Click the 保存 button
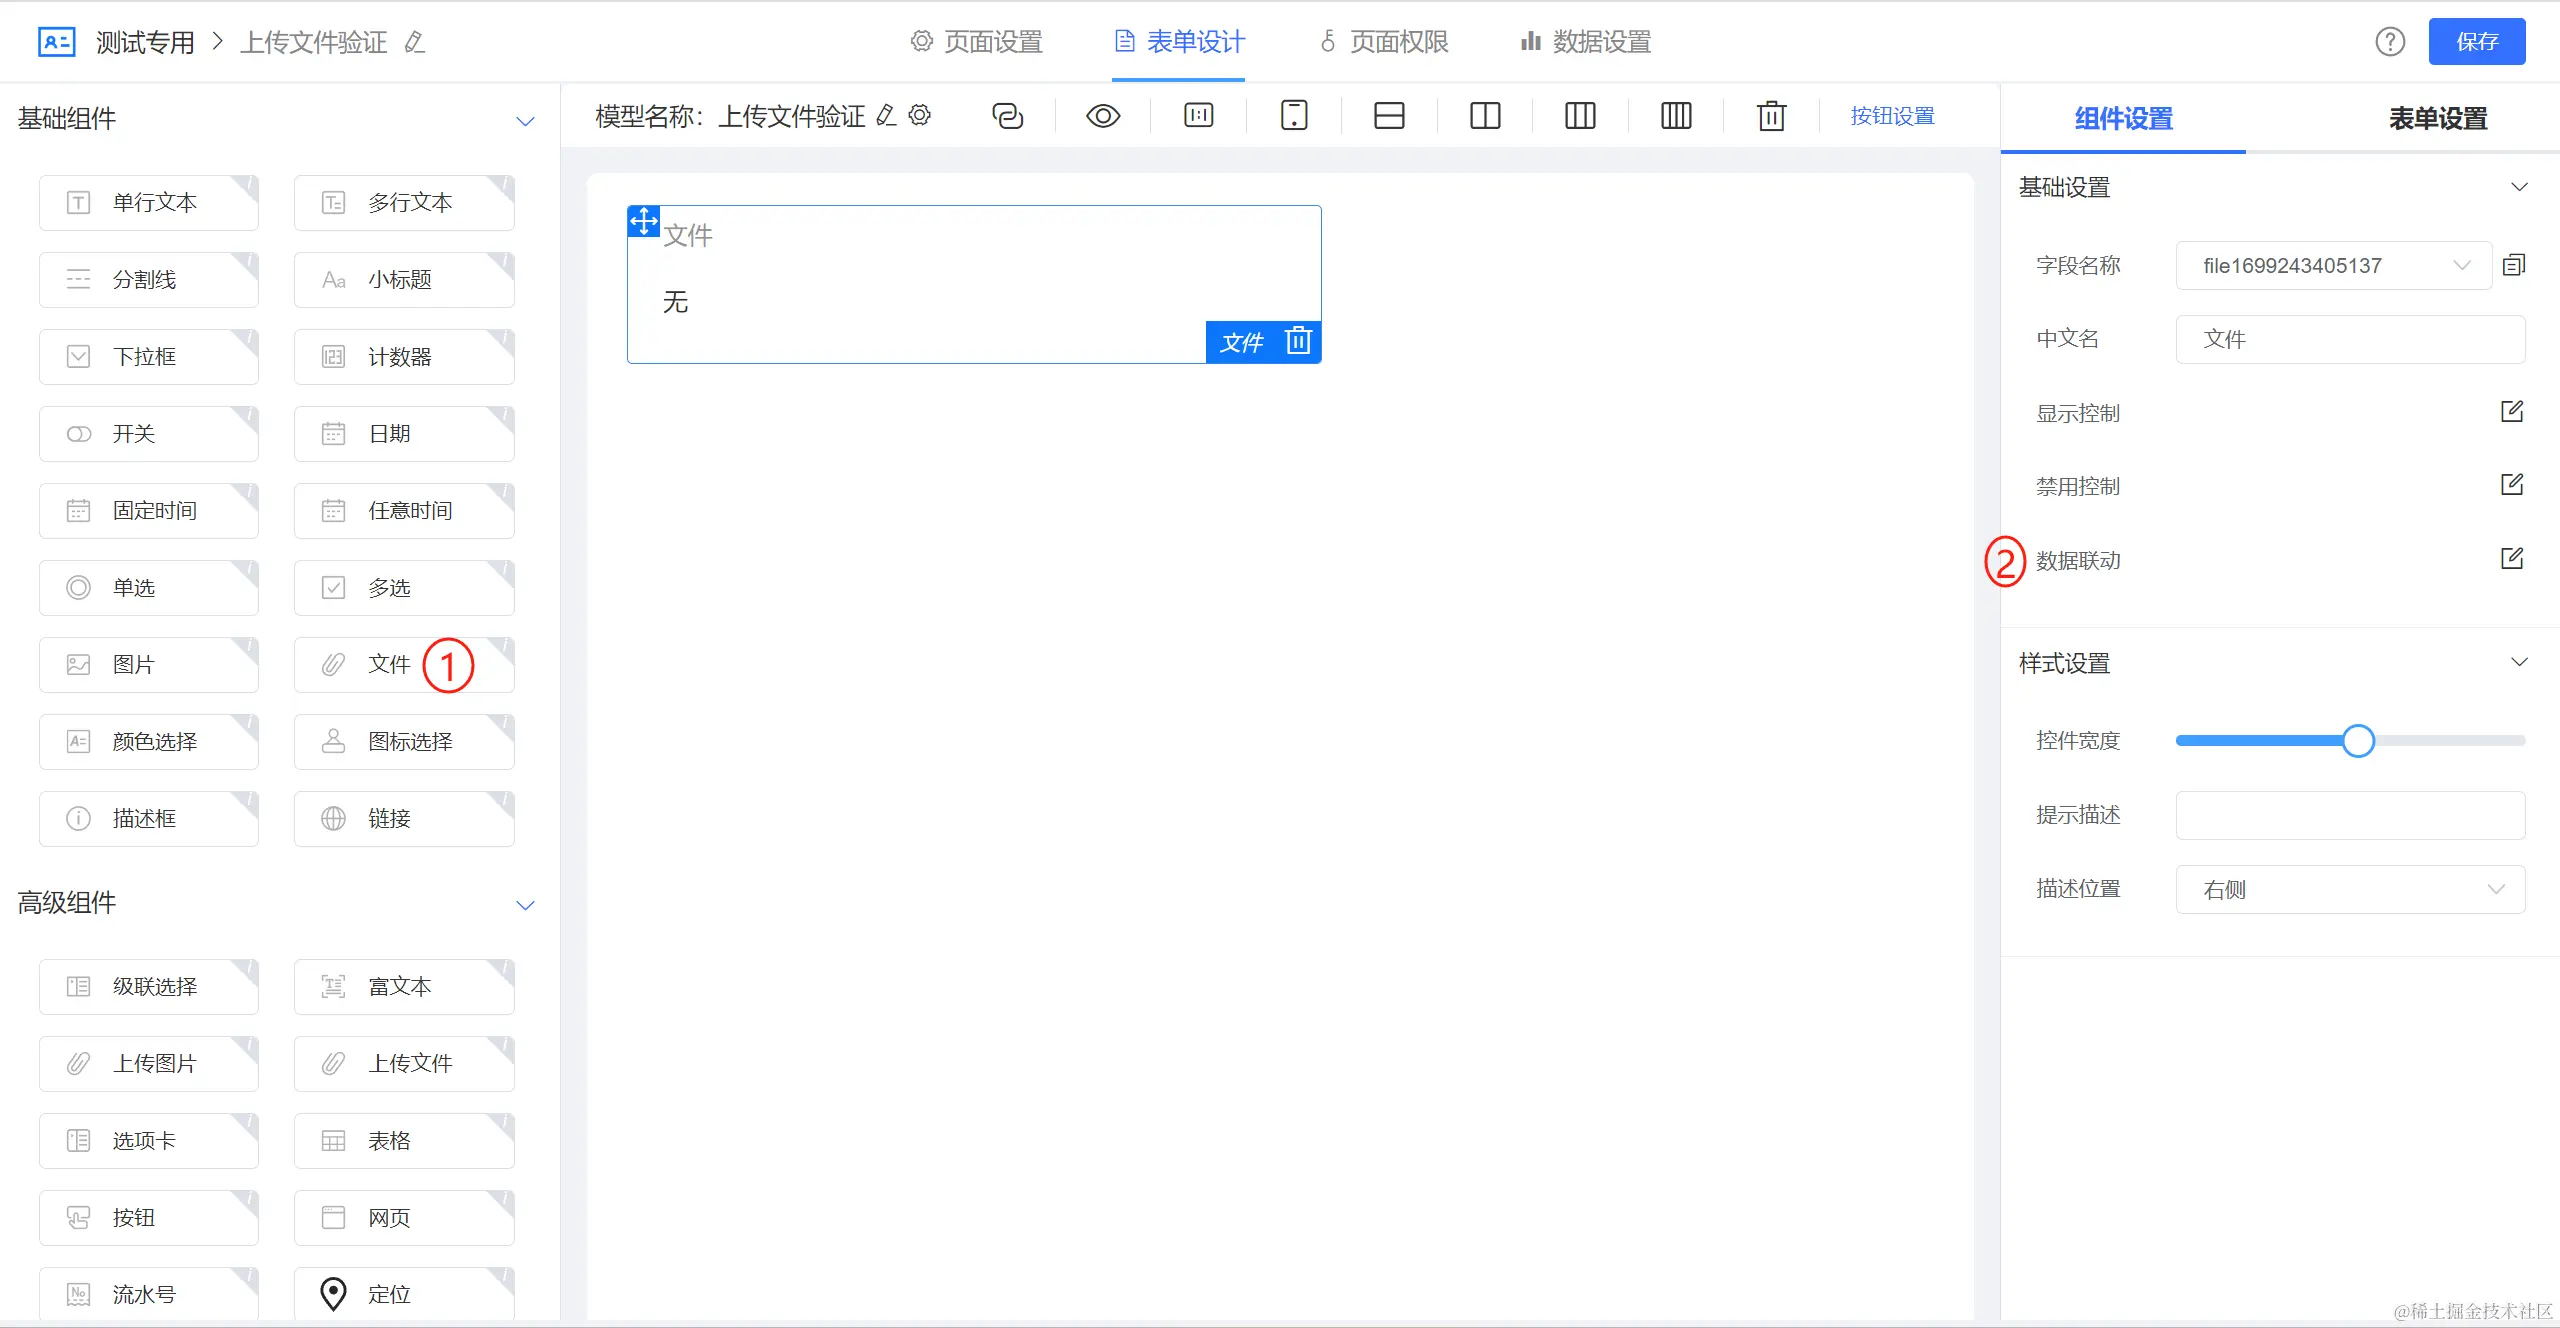Image resolution: width=2560 pixels, height=1328 pixels. 2476,42
